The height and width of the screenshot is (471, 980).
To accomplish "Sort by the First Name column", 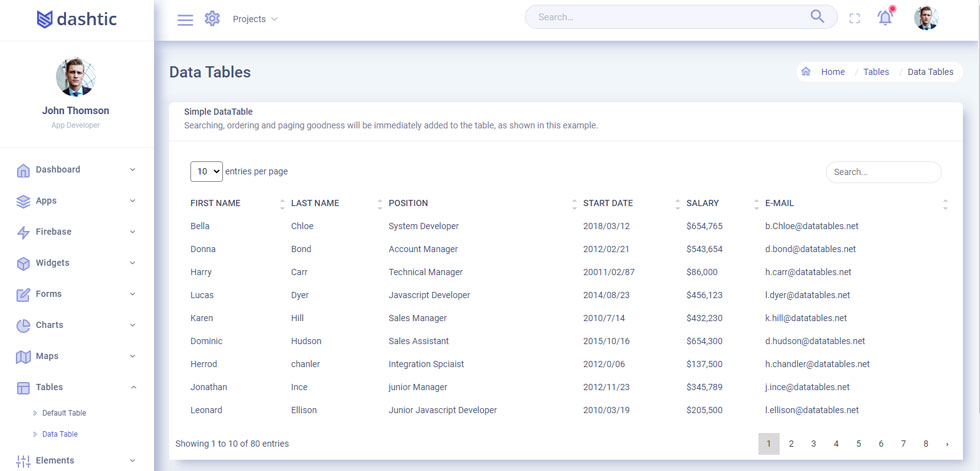I will tap(215, 203).
